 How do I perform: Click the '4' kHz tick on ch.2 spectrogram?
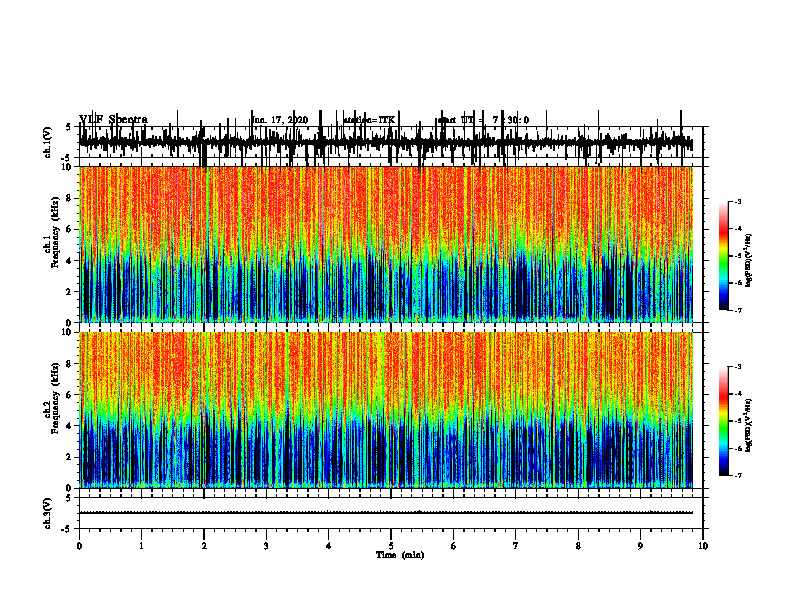pos(70,426)
